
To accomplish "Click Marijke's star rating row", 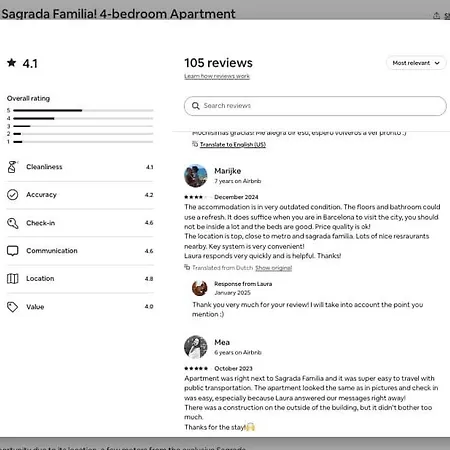I will [196, 197].
